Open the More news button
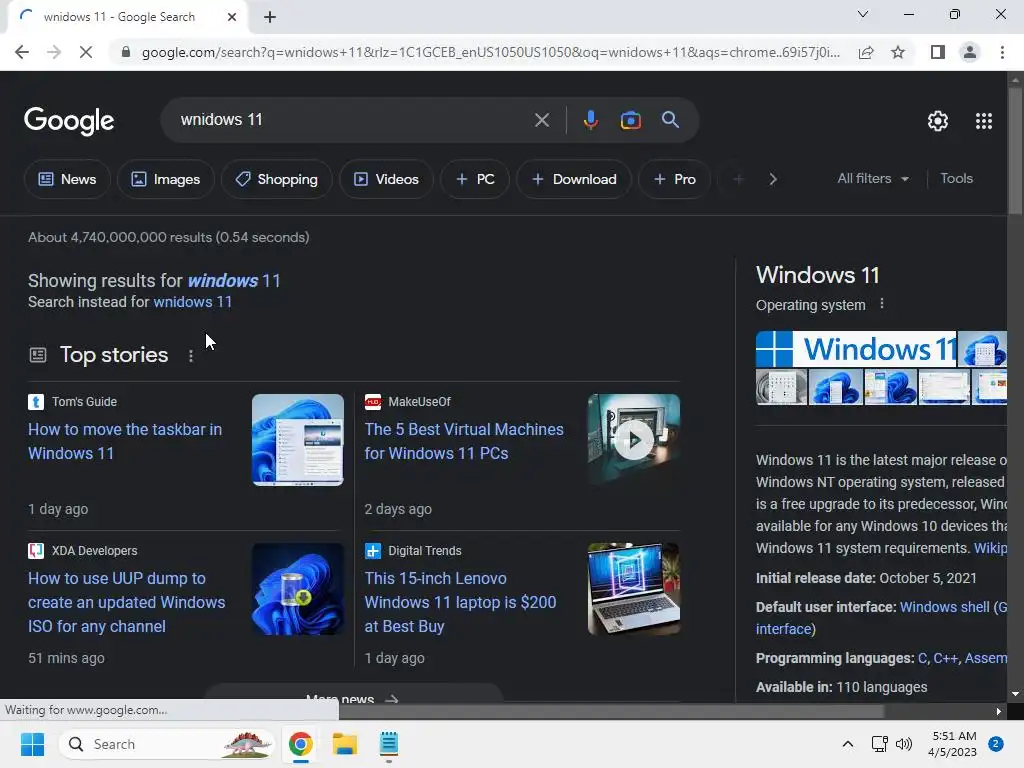This screenshot has width=1024, height=768. tap(353, 696)
